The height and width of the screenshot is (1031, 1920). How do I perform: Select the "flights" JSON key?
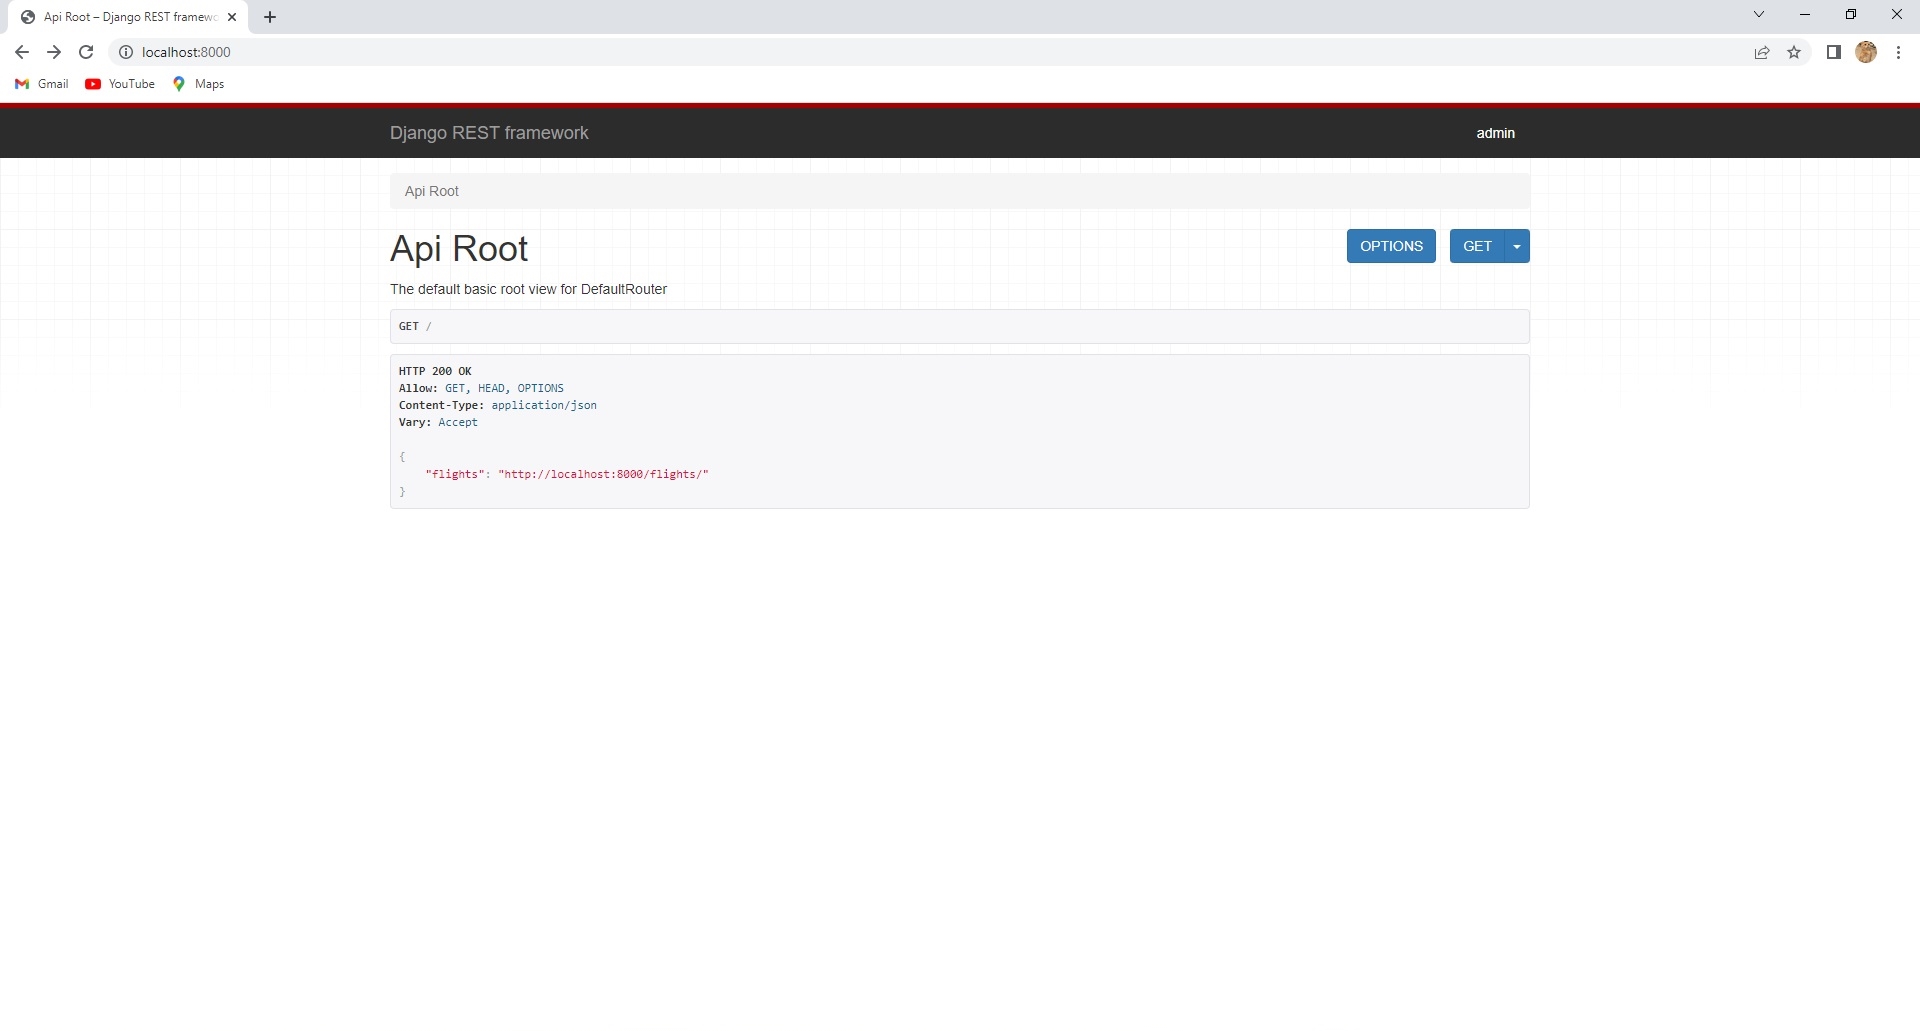point(455,474)
